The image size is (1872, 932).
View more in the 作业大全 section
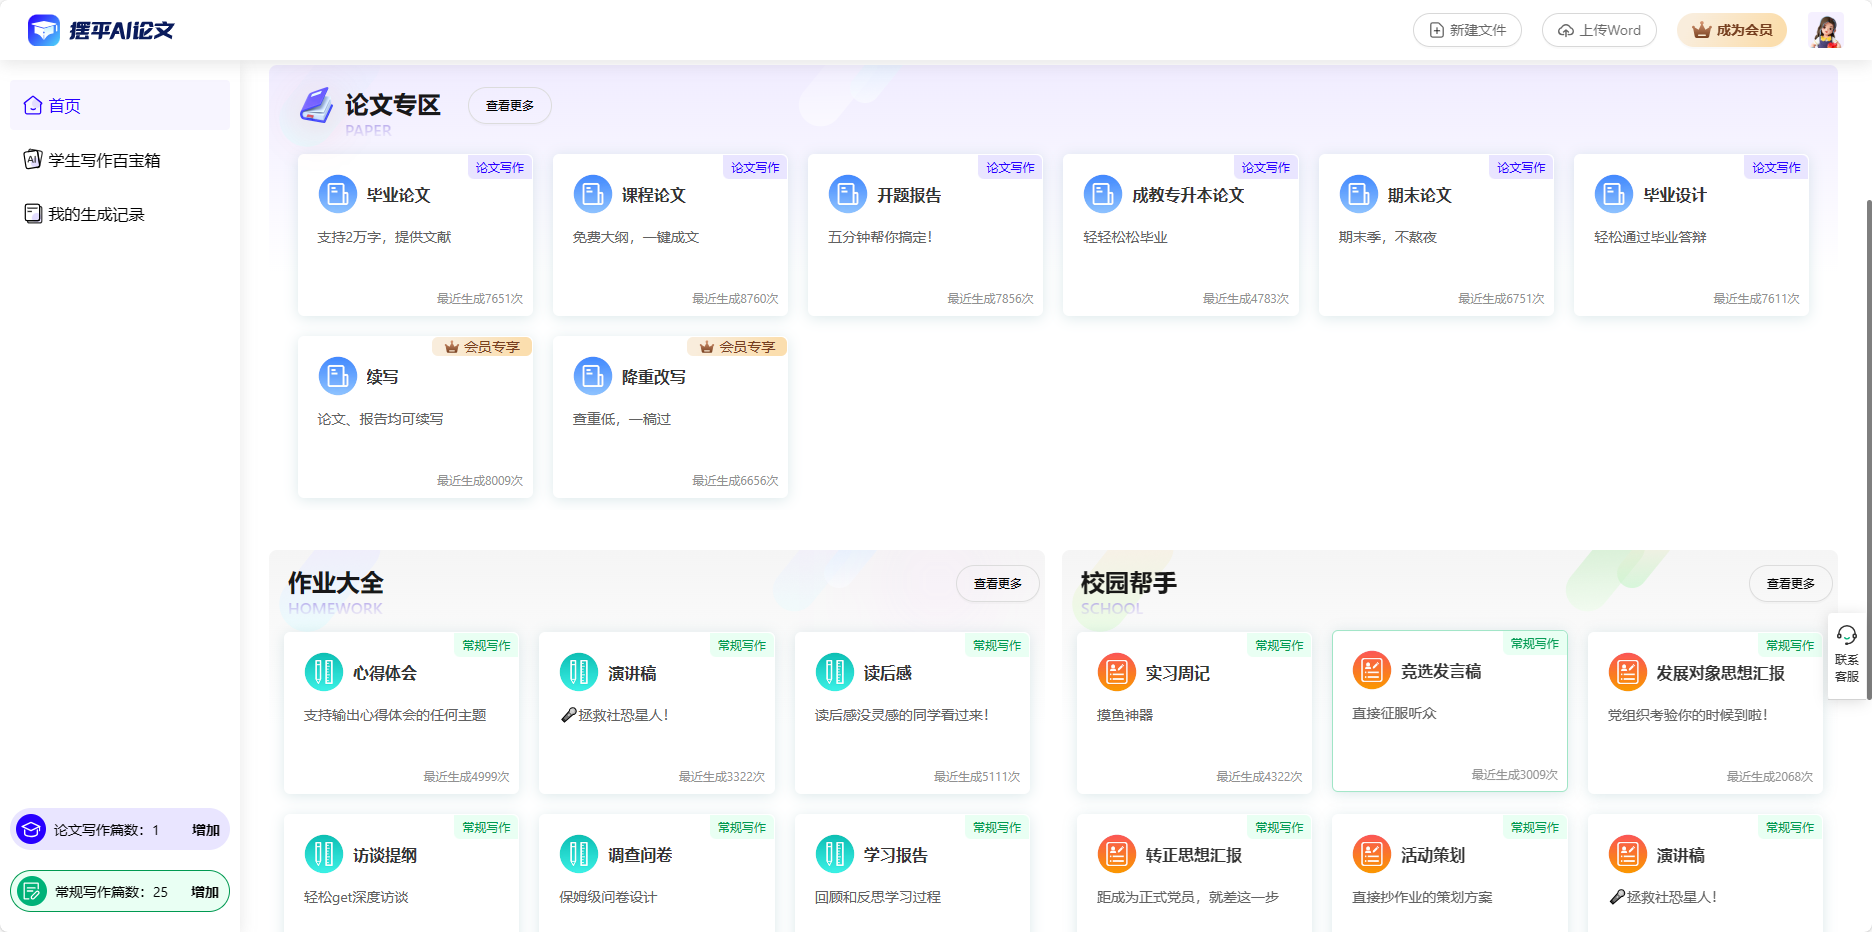click(998, 583)
